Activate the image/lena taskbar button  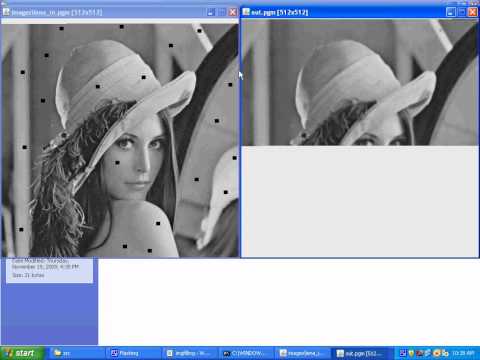304,353
